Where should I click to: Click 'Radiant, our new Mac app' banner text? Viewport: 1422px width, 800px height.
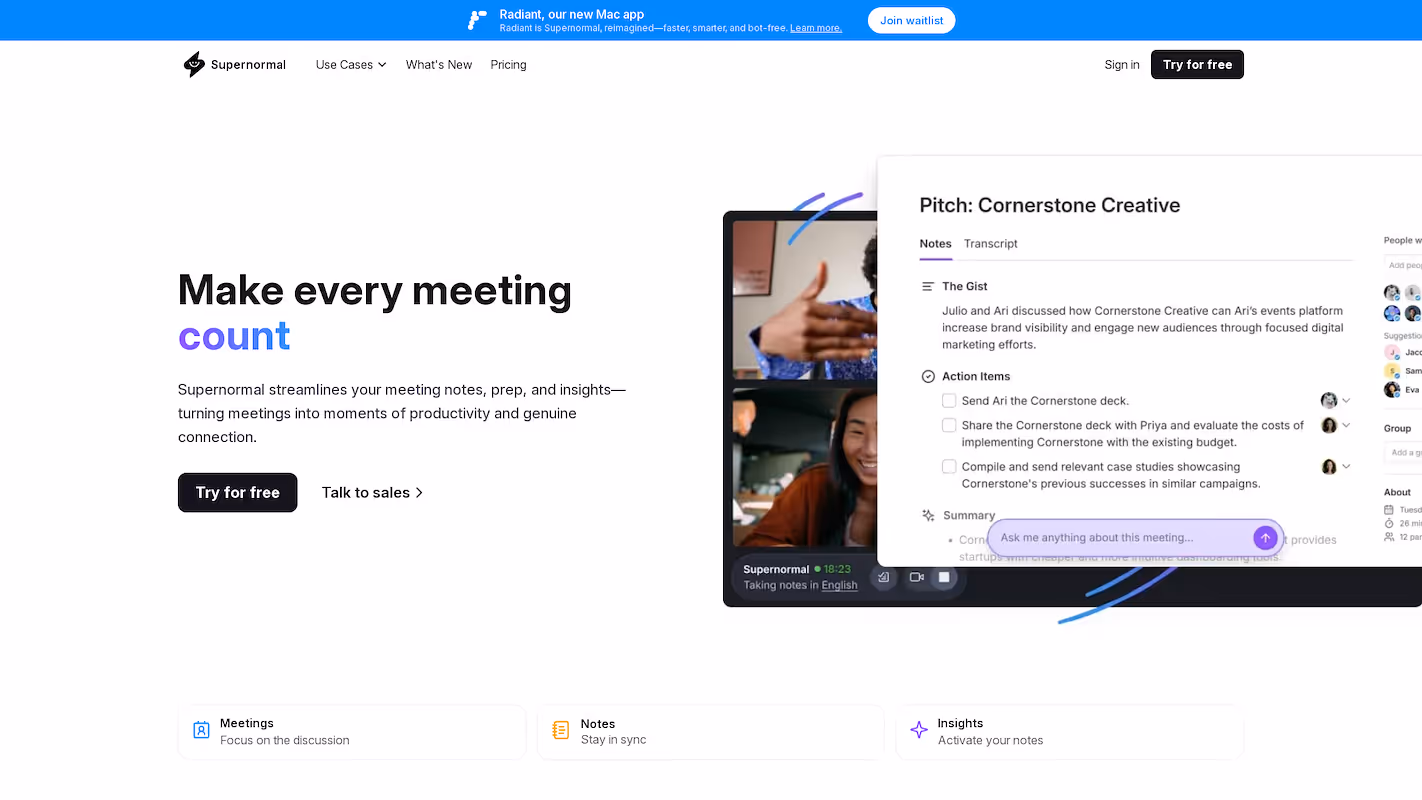tap(572, 14)
